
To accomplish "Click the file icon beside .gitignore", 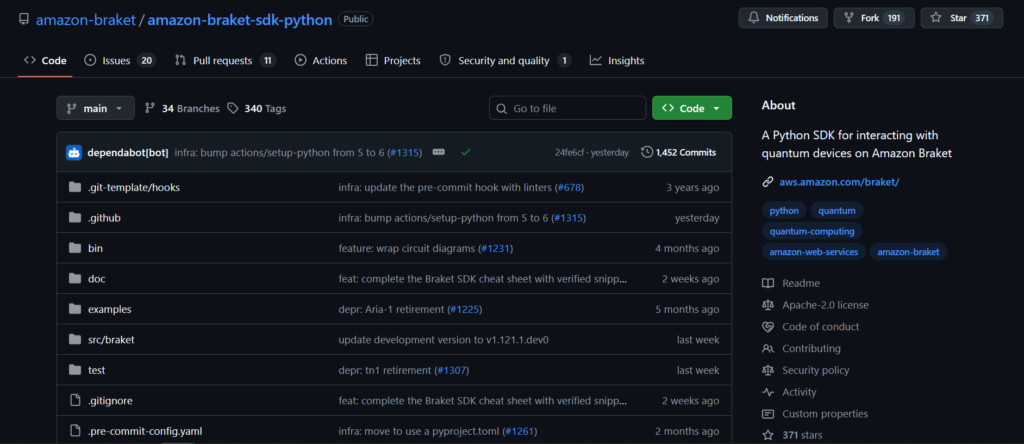I will 74,400.
